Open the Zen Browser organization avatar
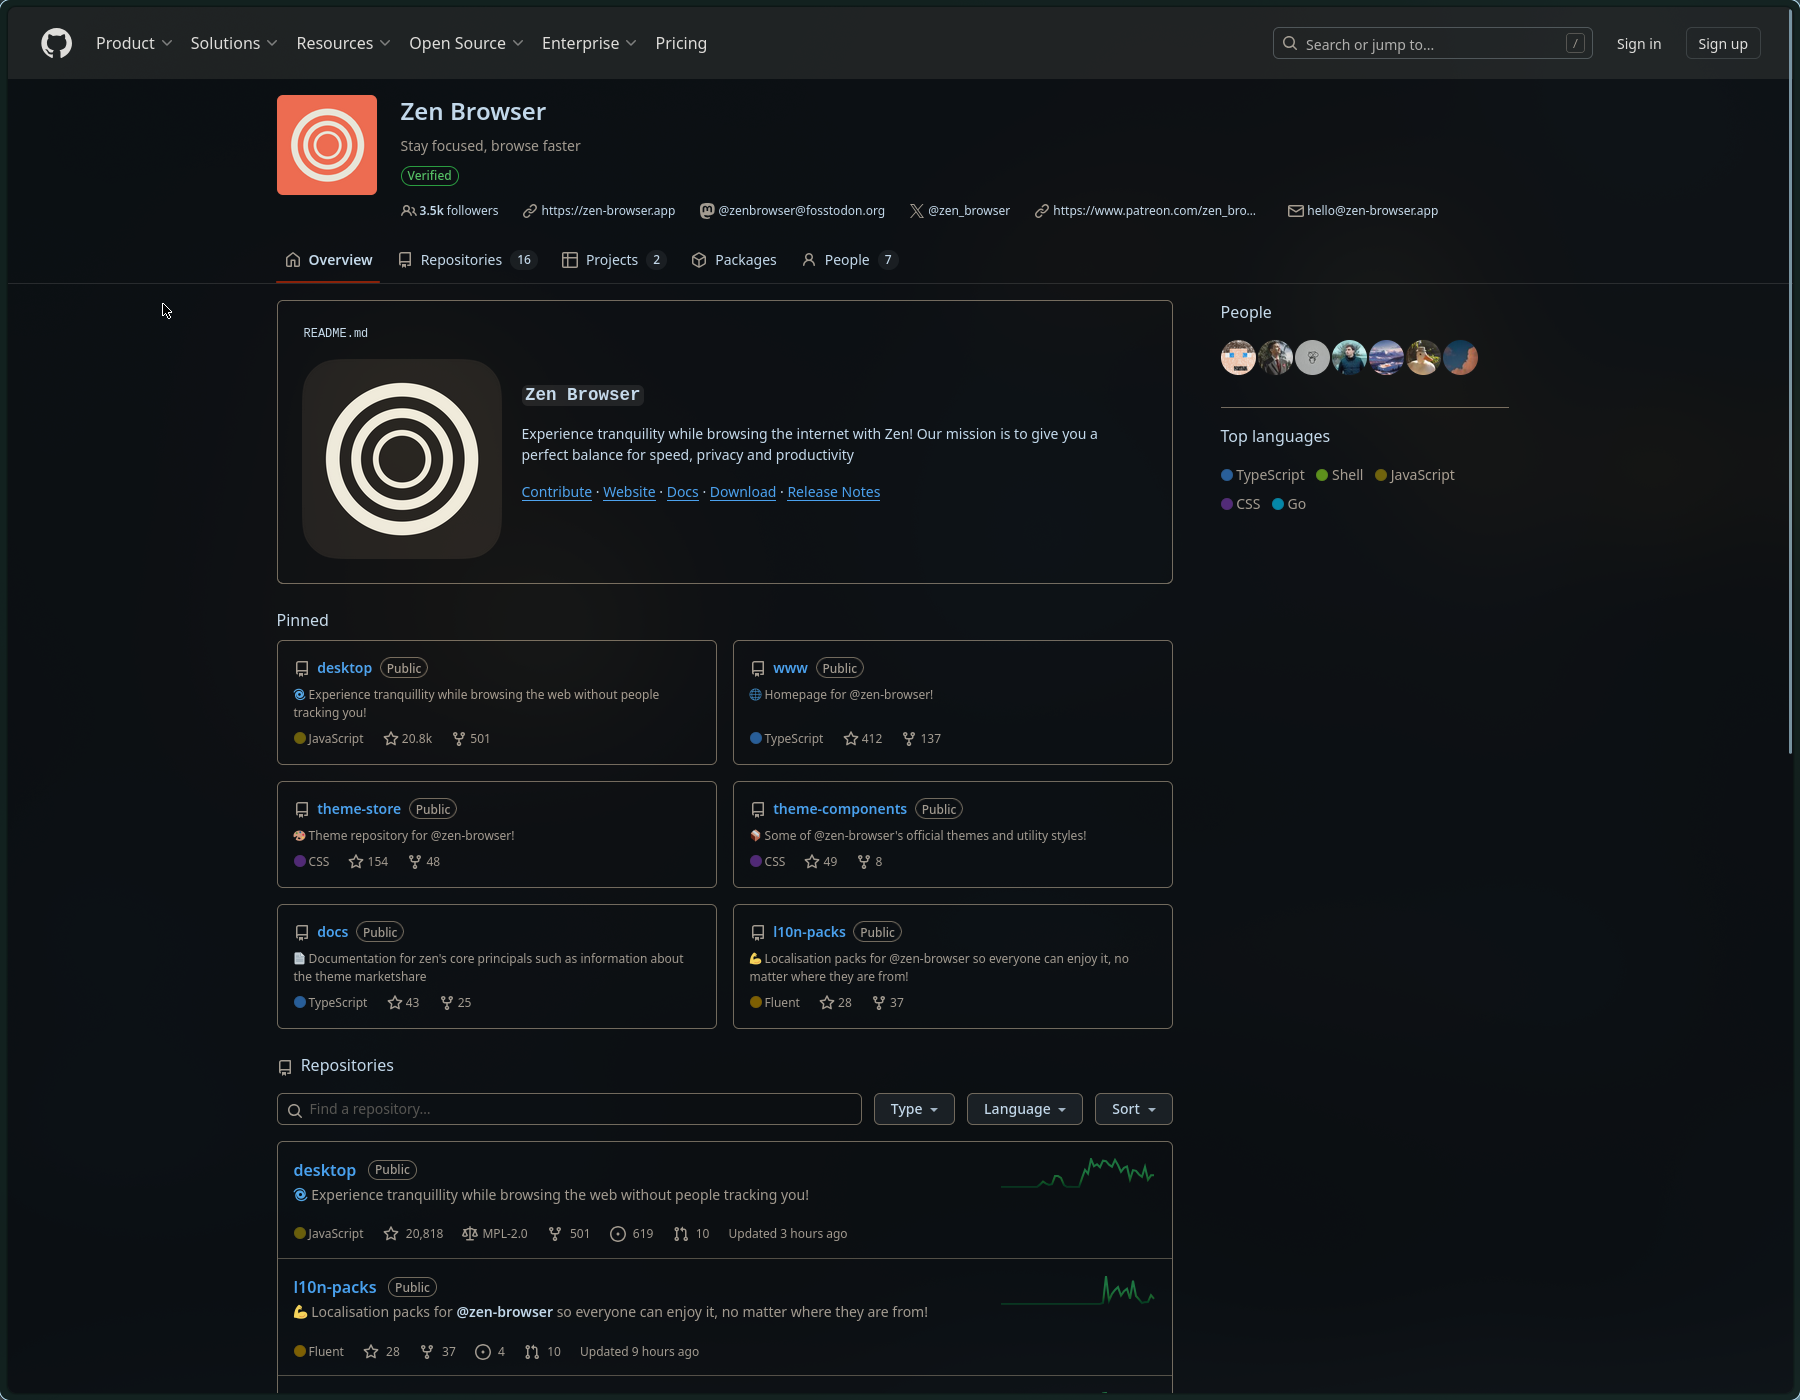 327,145
